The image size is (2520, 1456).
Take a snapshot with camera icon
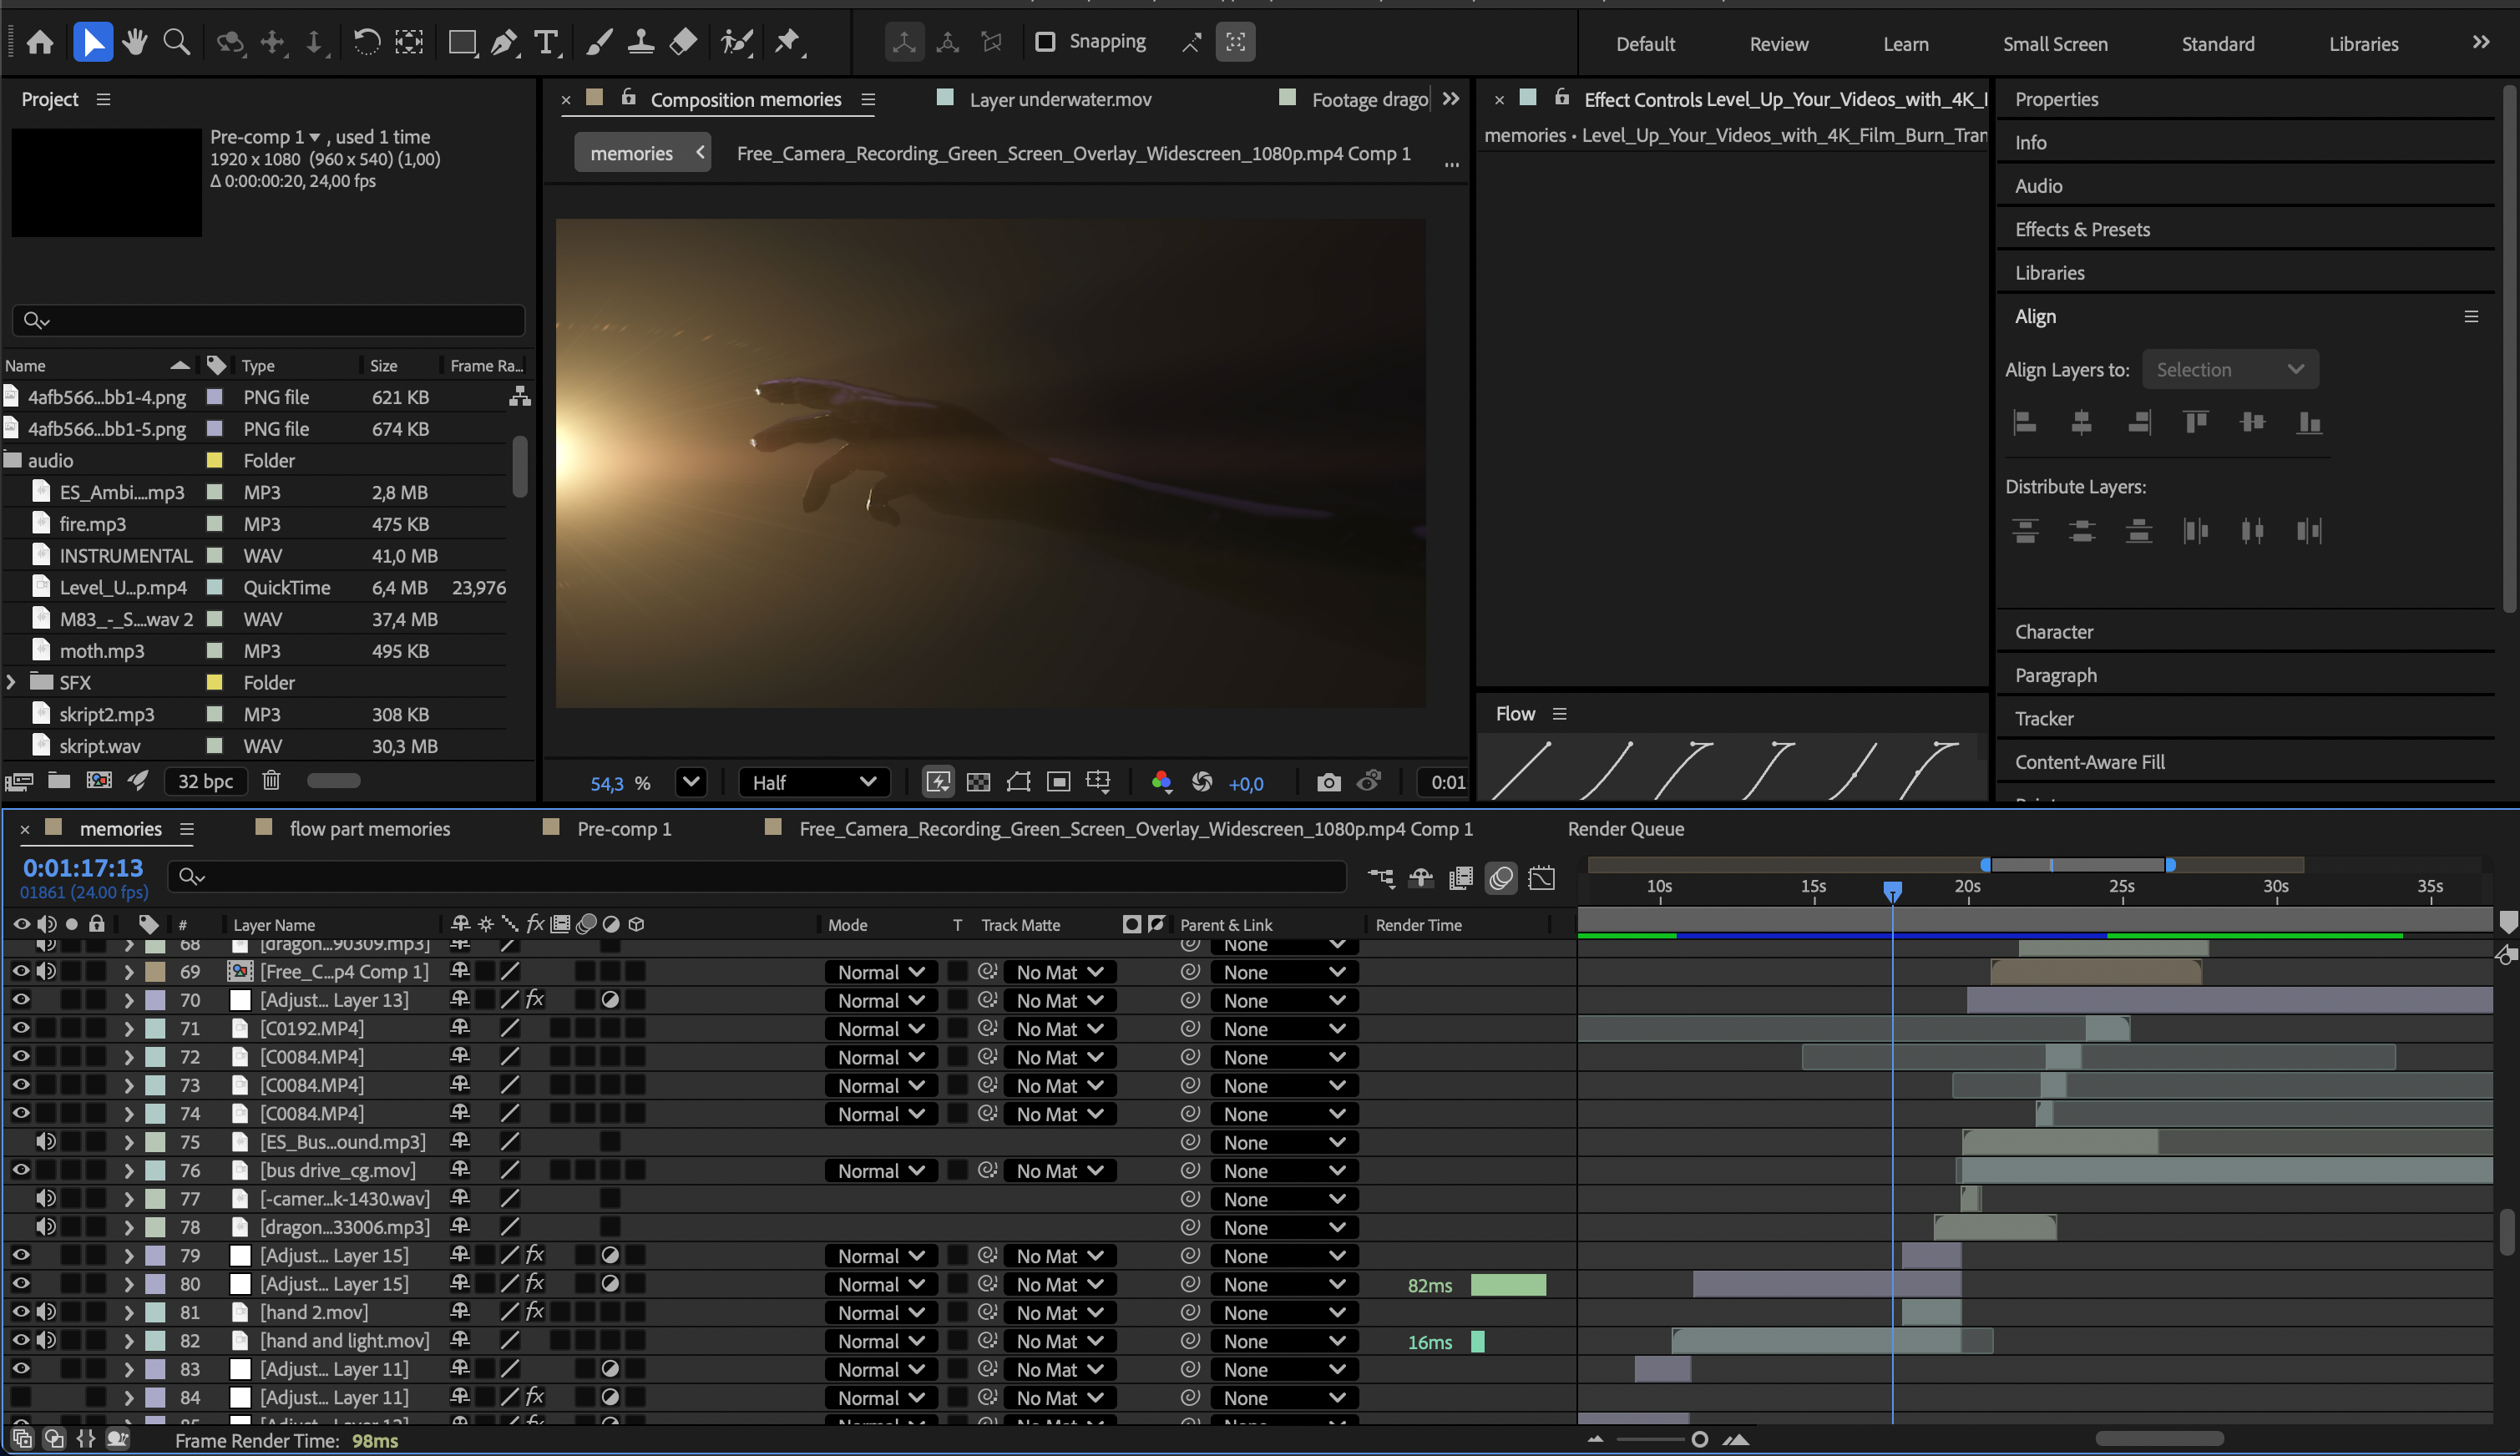(x=1328, y=782)
